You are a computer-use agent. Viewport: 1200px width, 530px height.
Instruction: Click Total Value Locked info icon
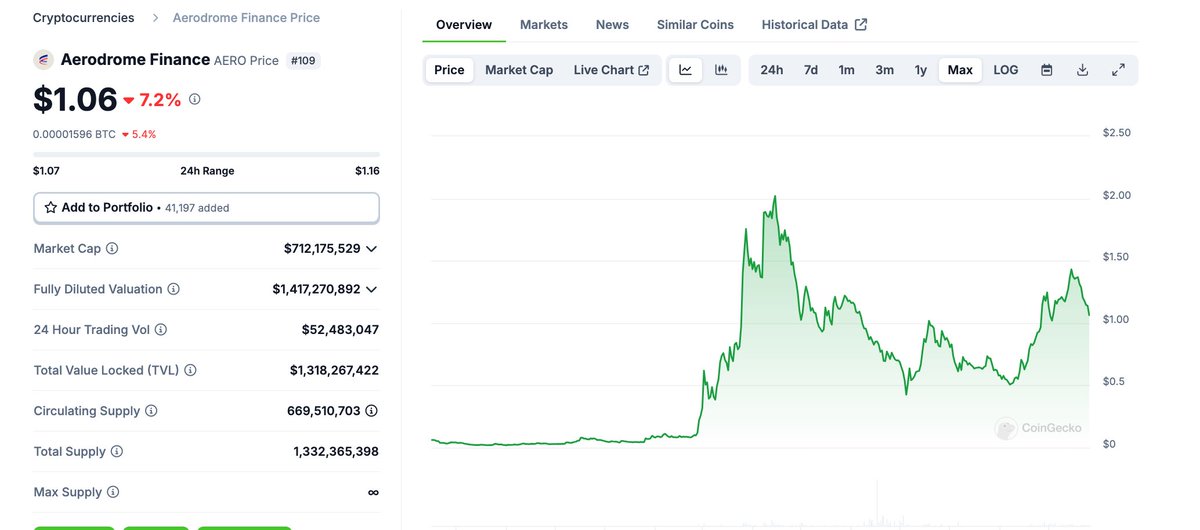coord(190,370)
